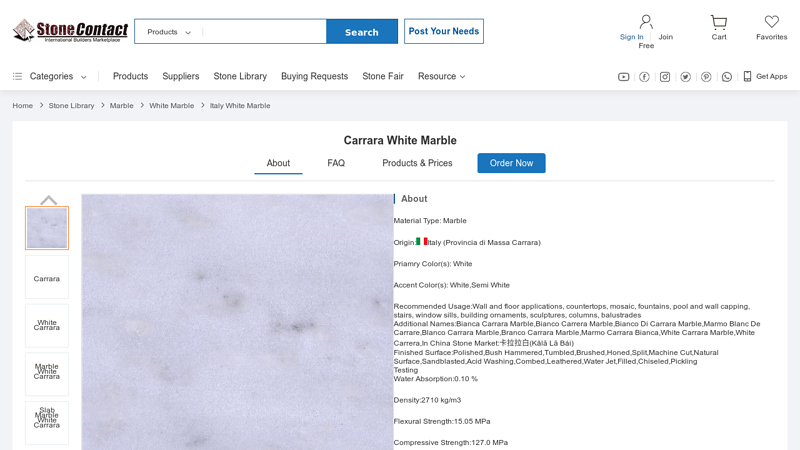The height and width of the screenshot is (450, 800).
Task: Click the Search button
Action: coord(362,32)
